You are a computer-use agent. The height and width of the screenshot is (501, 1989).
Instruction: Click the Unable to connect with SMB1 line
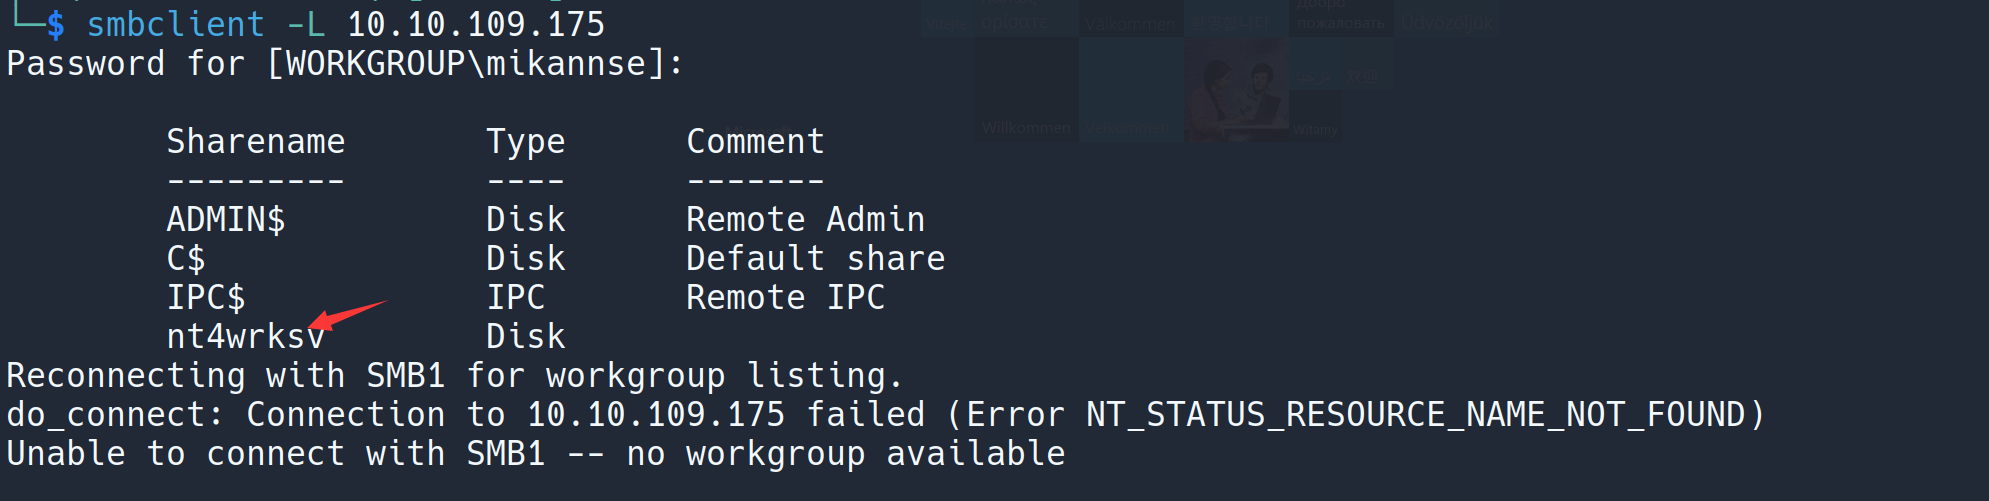pyautogui.click(x=535, y=454)
